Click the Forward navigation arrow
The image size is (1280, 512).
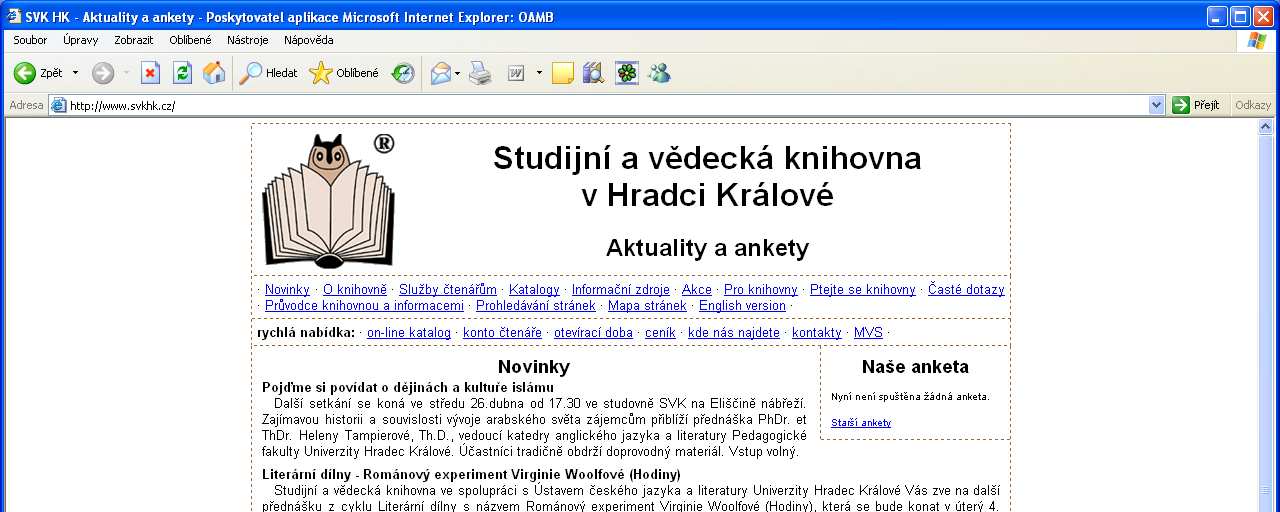point(103,73)
